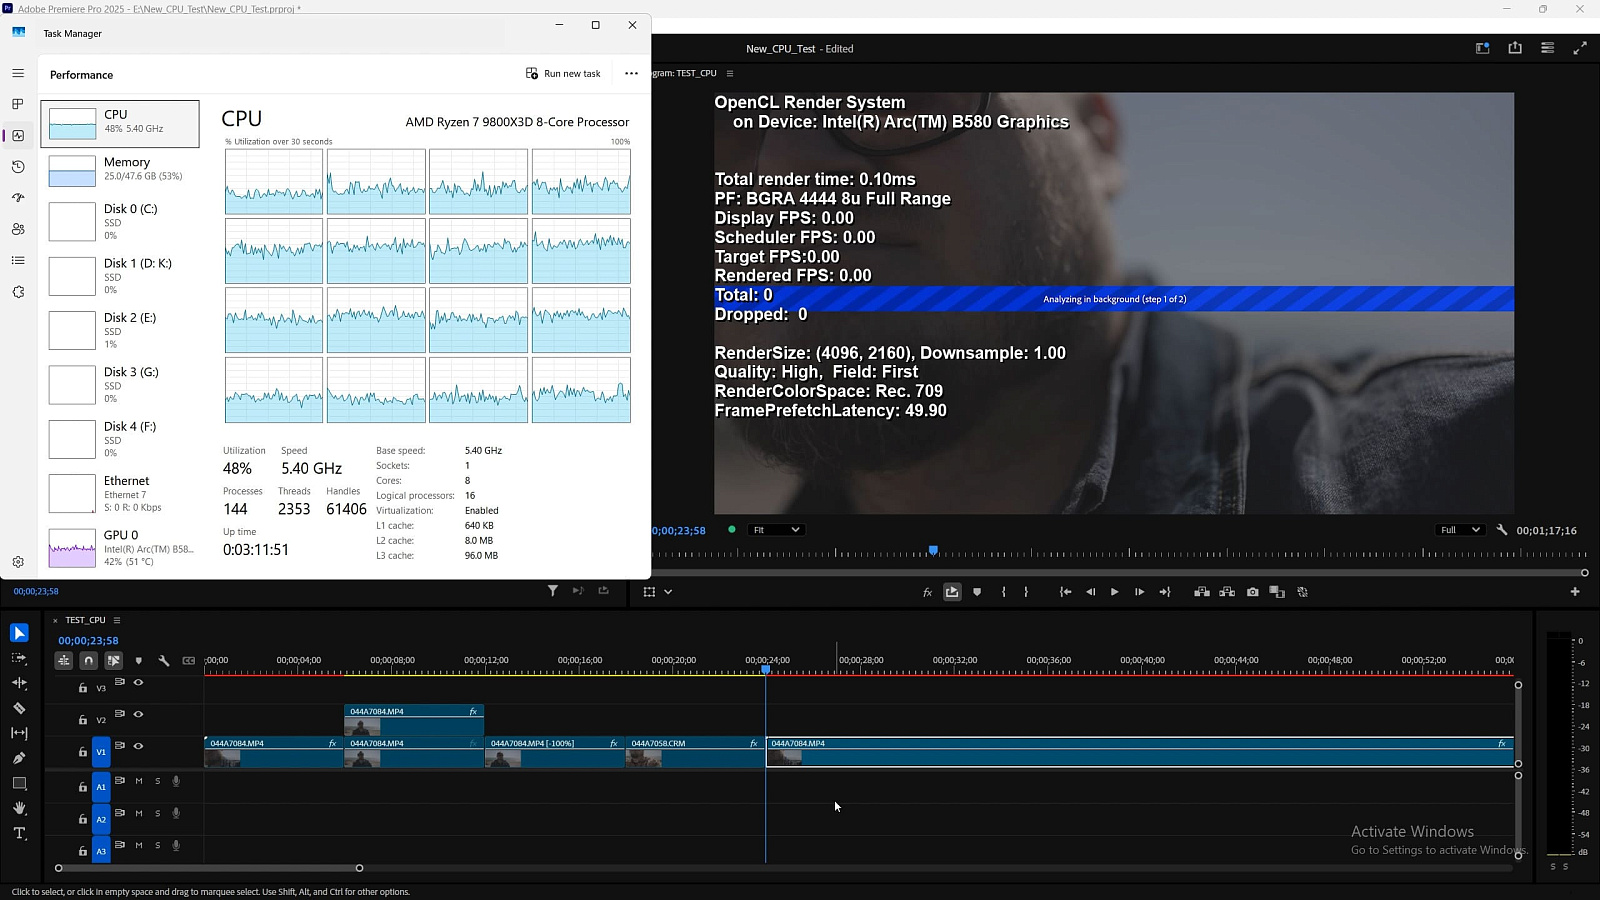Viewport: 1600px width, 900px height.
Task: Open Services page in Task Manager sidebar
Action: [x=18, y=292]
